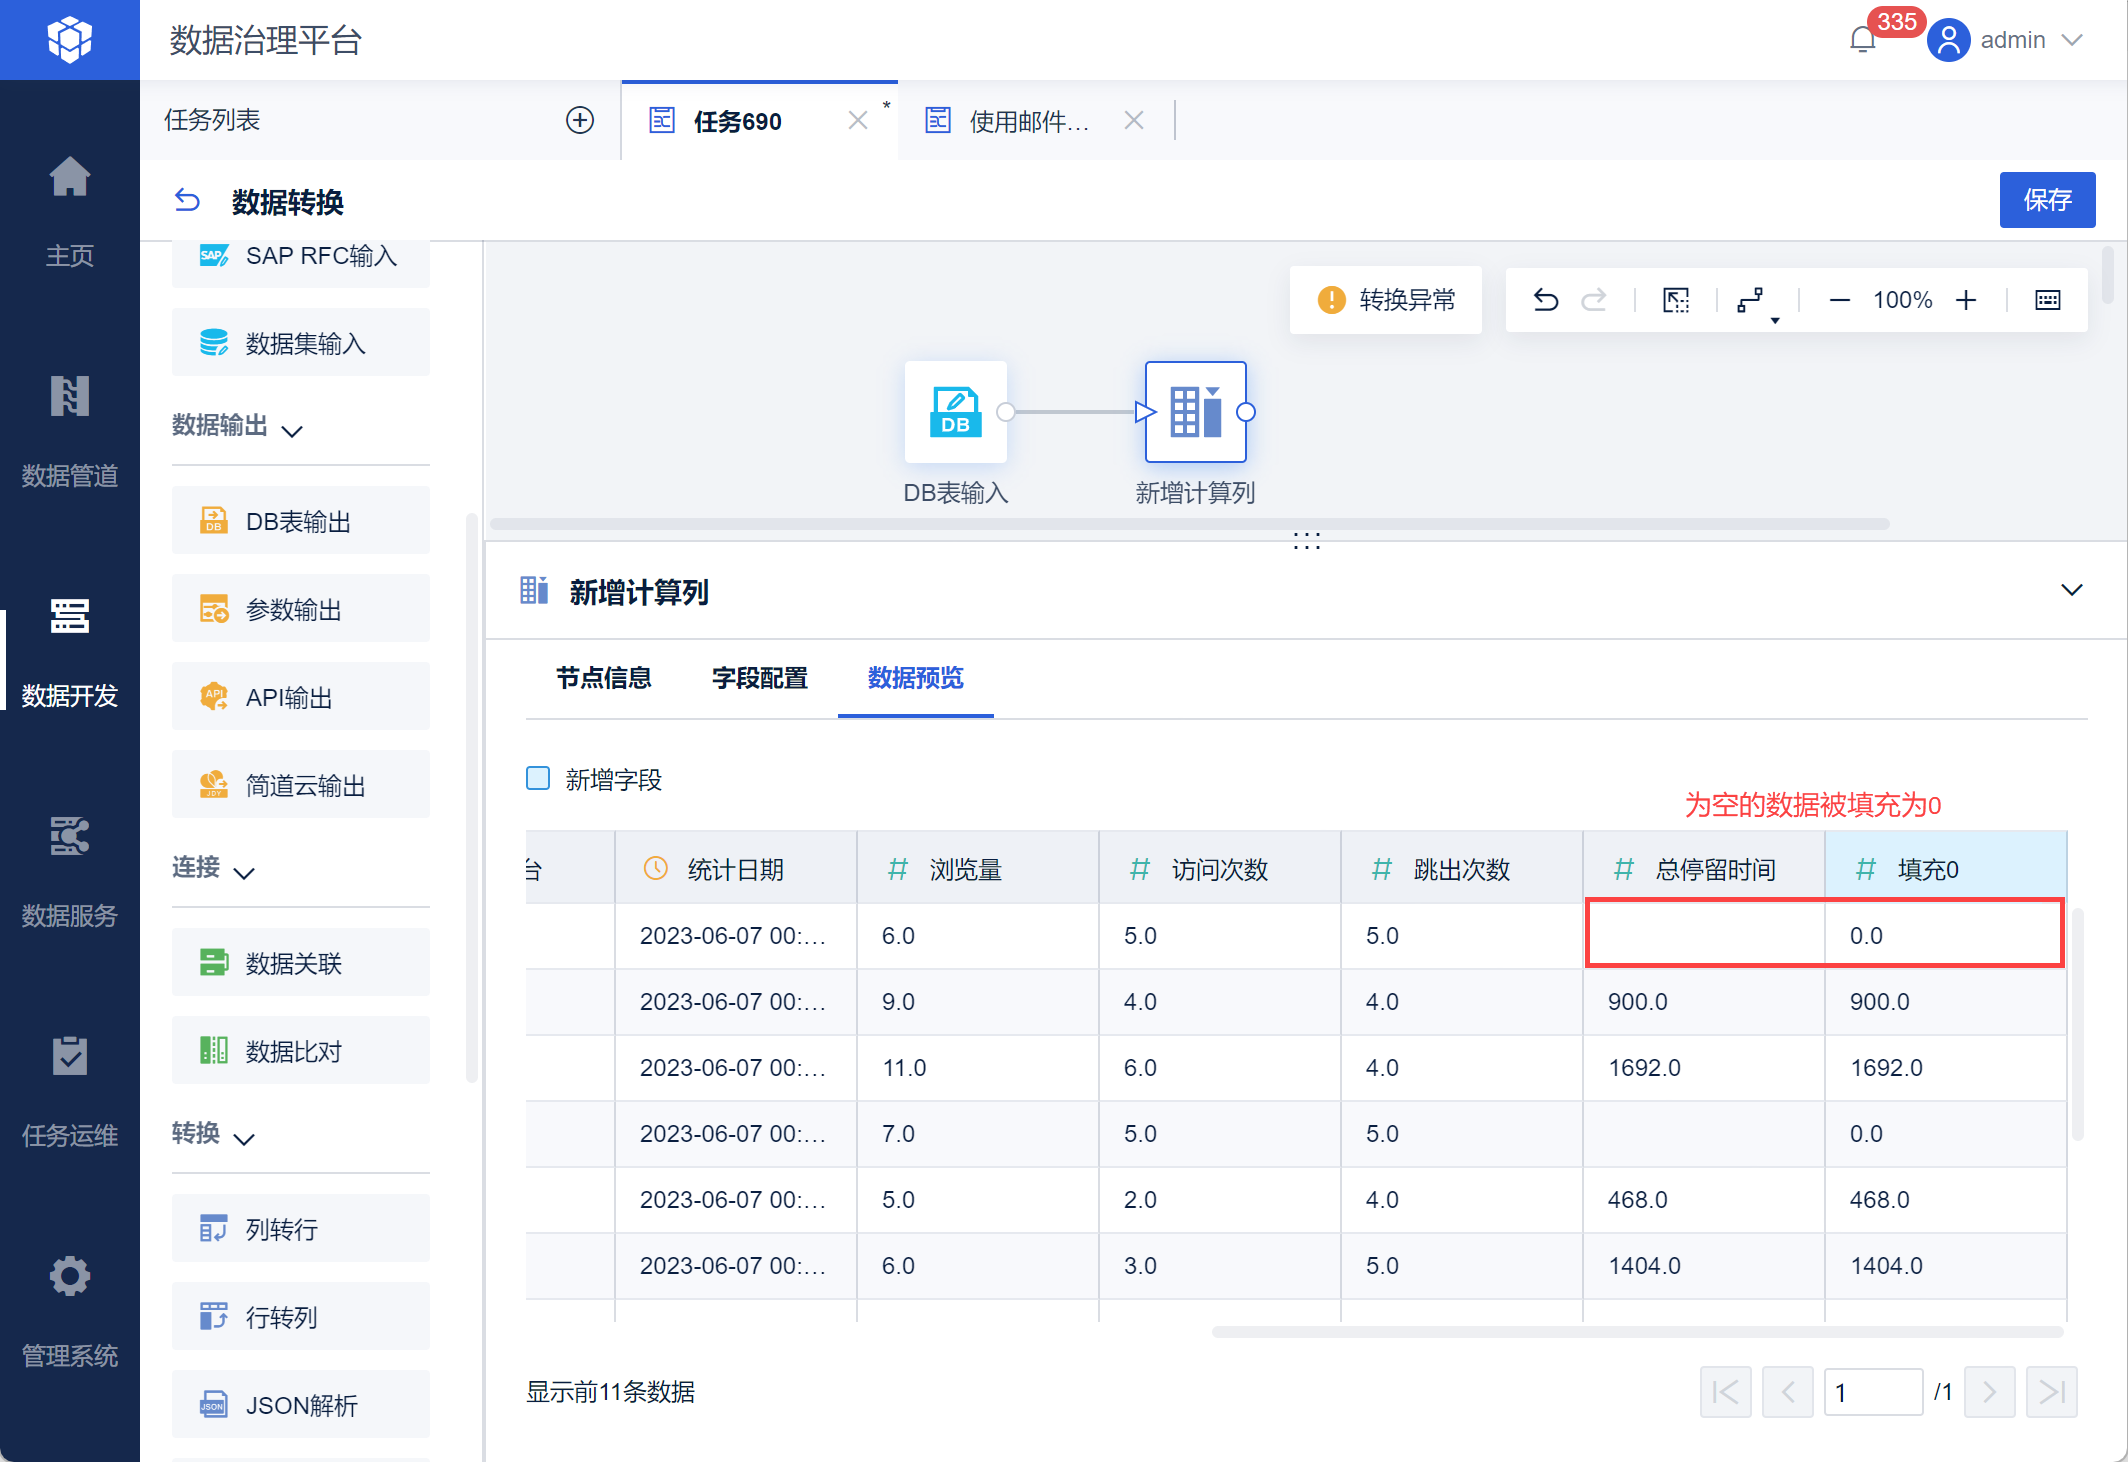
Task: Switch to the 节点信息 tab
Action: pyautogui.click(x=603, y=678)
